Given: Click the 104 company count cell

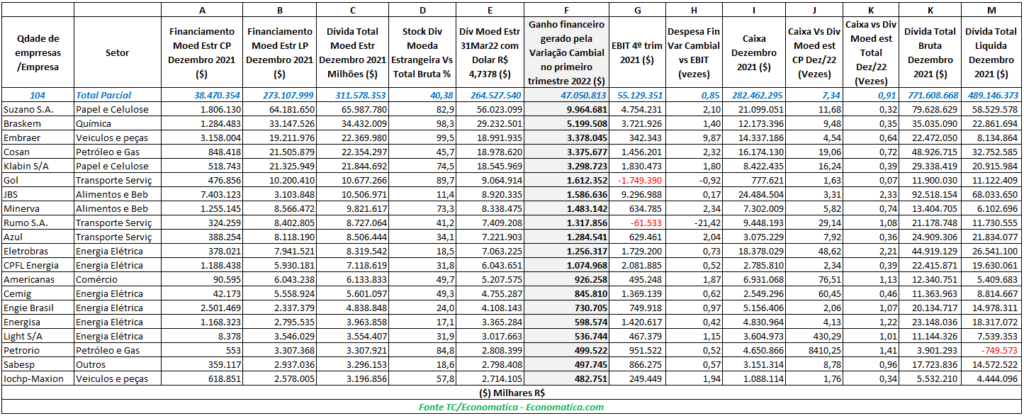Looking at the screenshot, I should tap(38, 95).
